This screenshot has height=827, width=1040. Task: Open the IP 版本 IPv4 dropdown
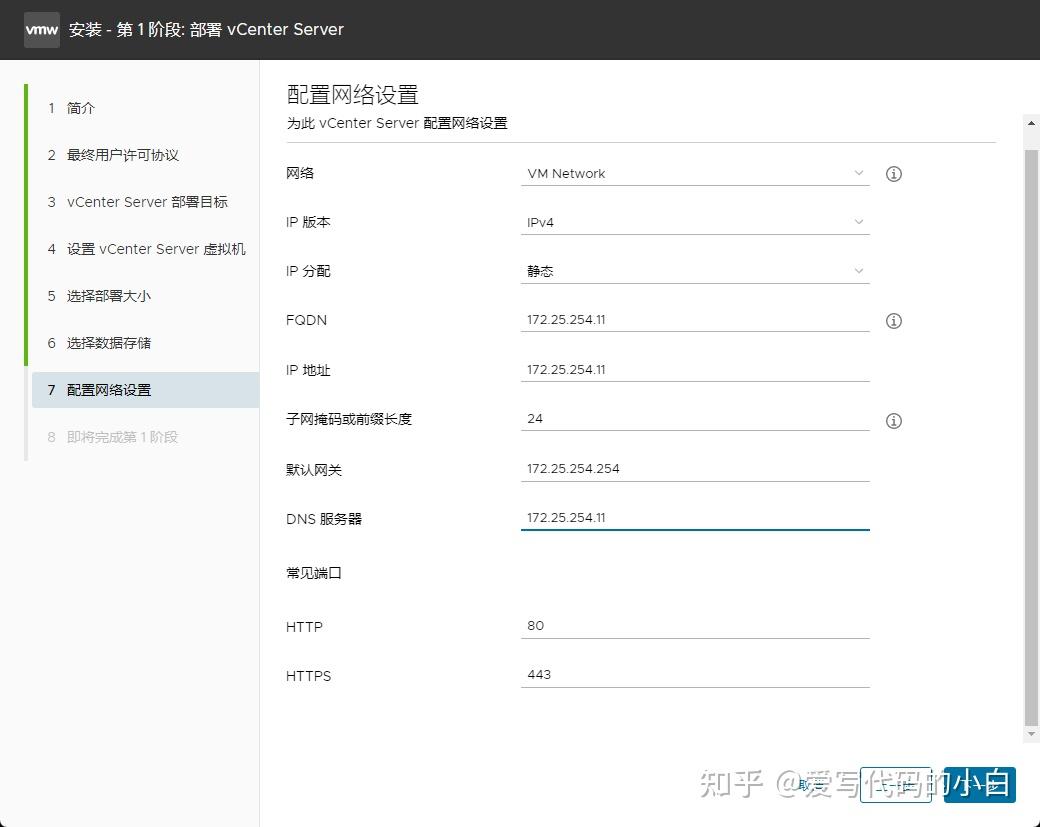[x=694, y=222]
